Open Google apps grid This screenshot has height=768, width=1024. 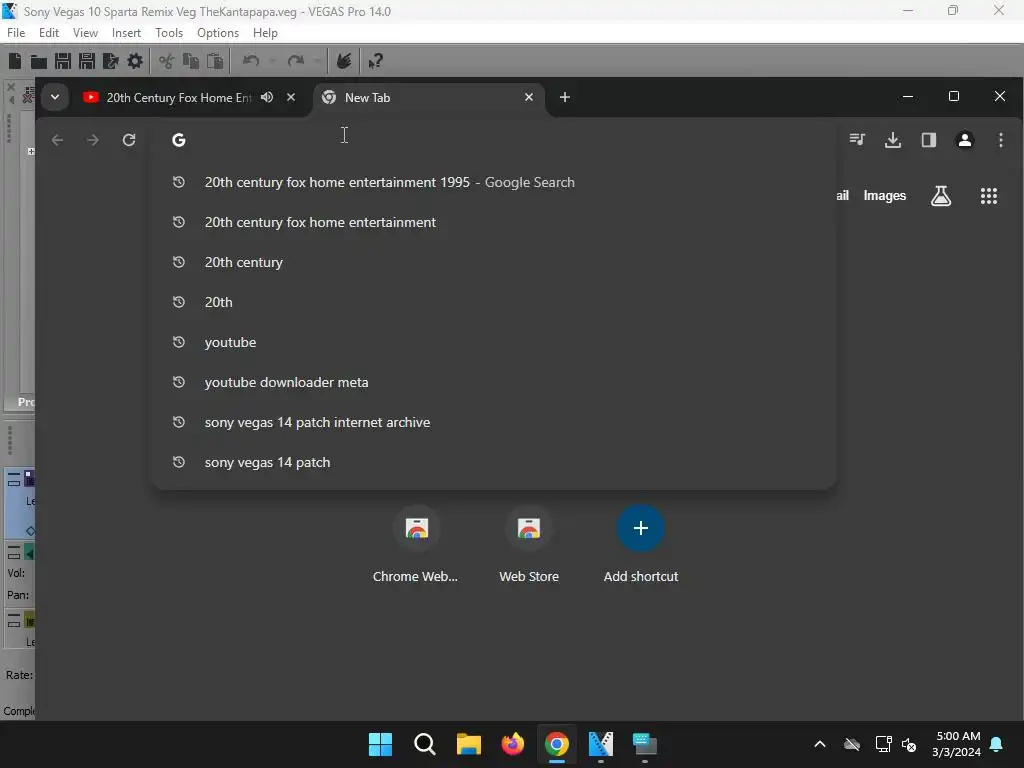[x=989, y=196]
